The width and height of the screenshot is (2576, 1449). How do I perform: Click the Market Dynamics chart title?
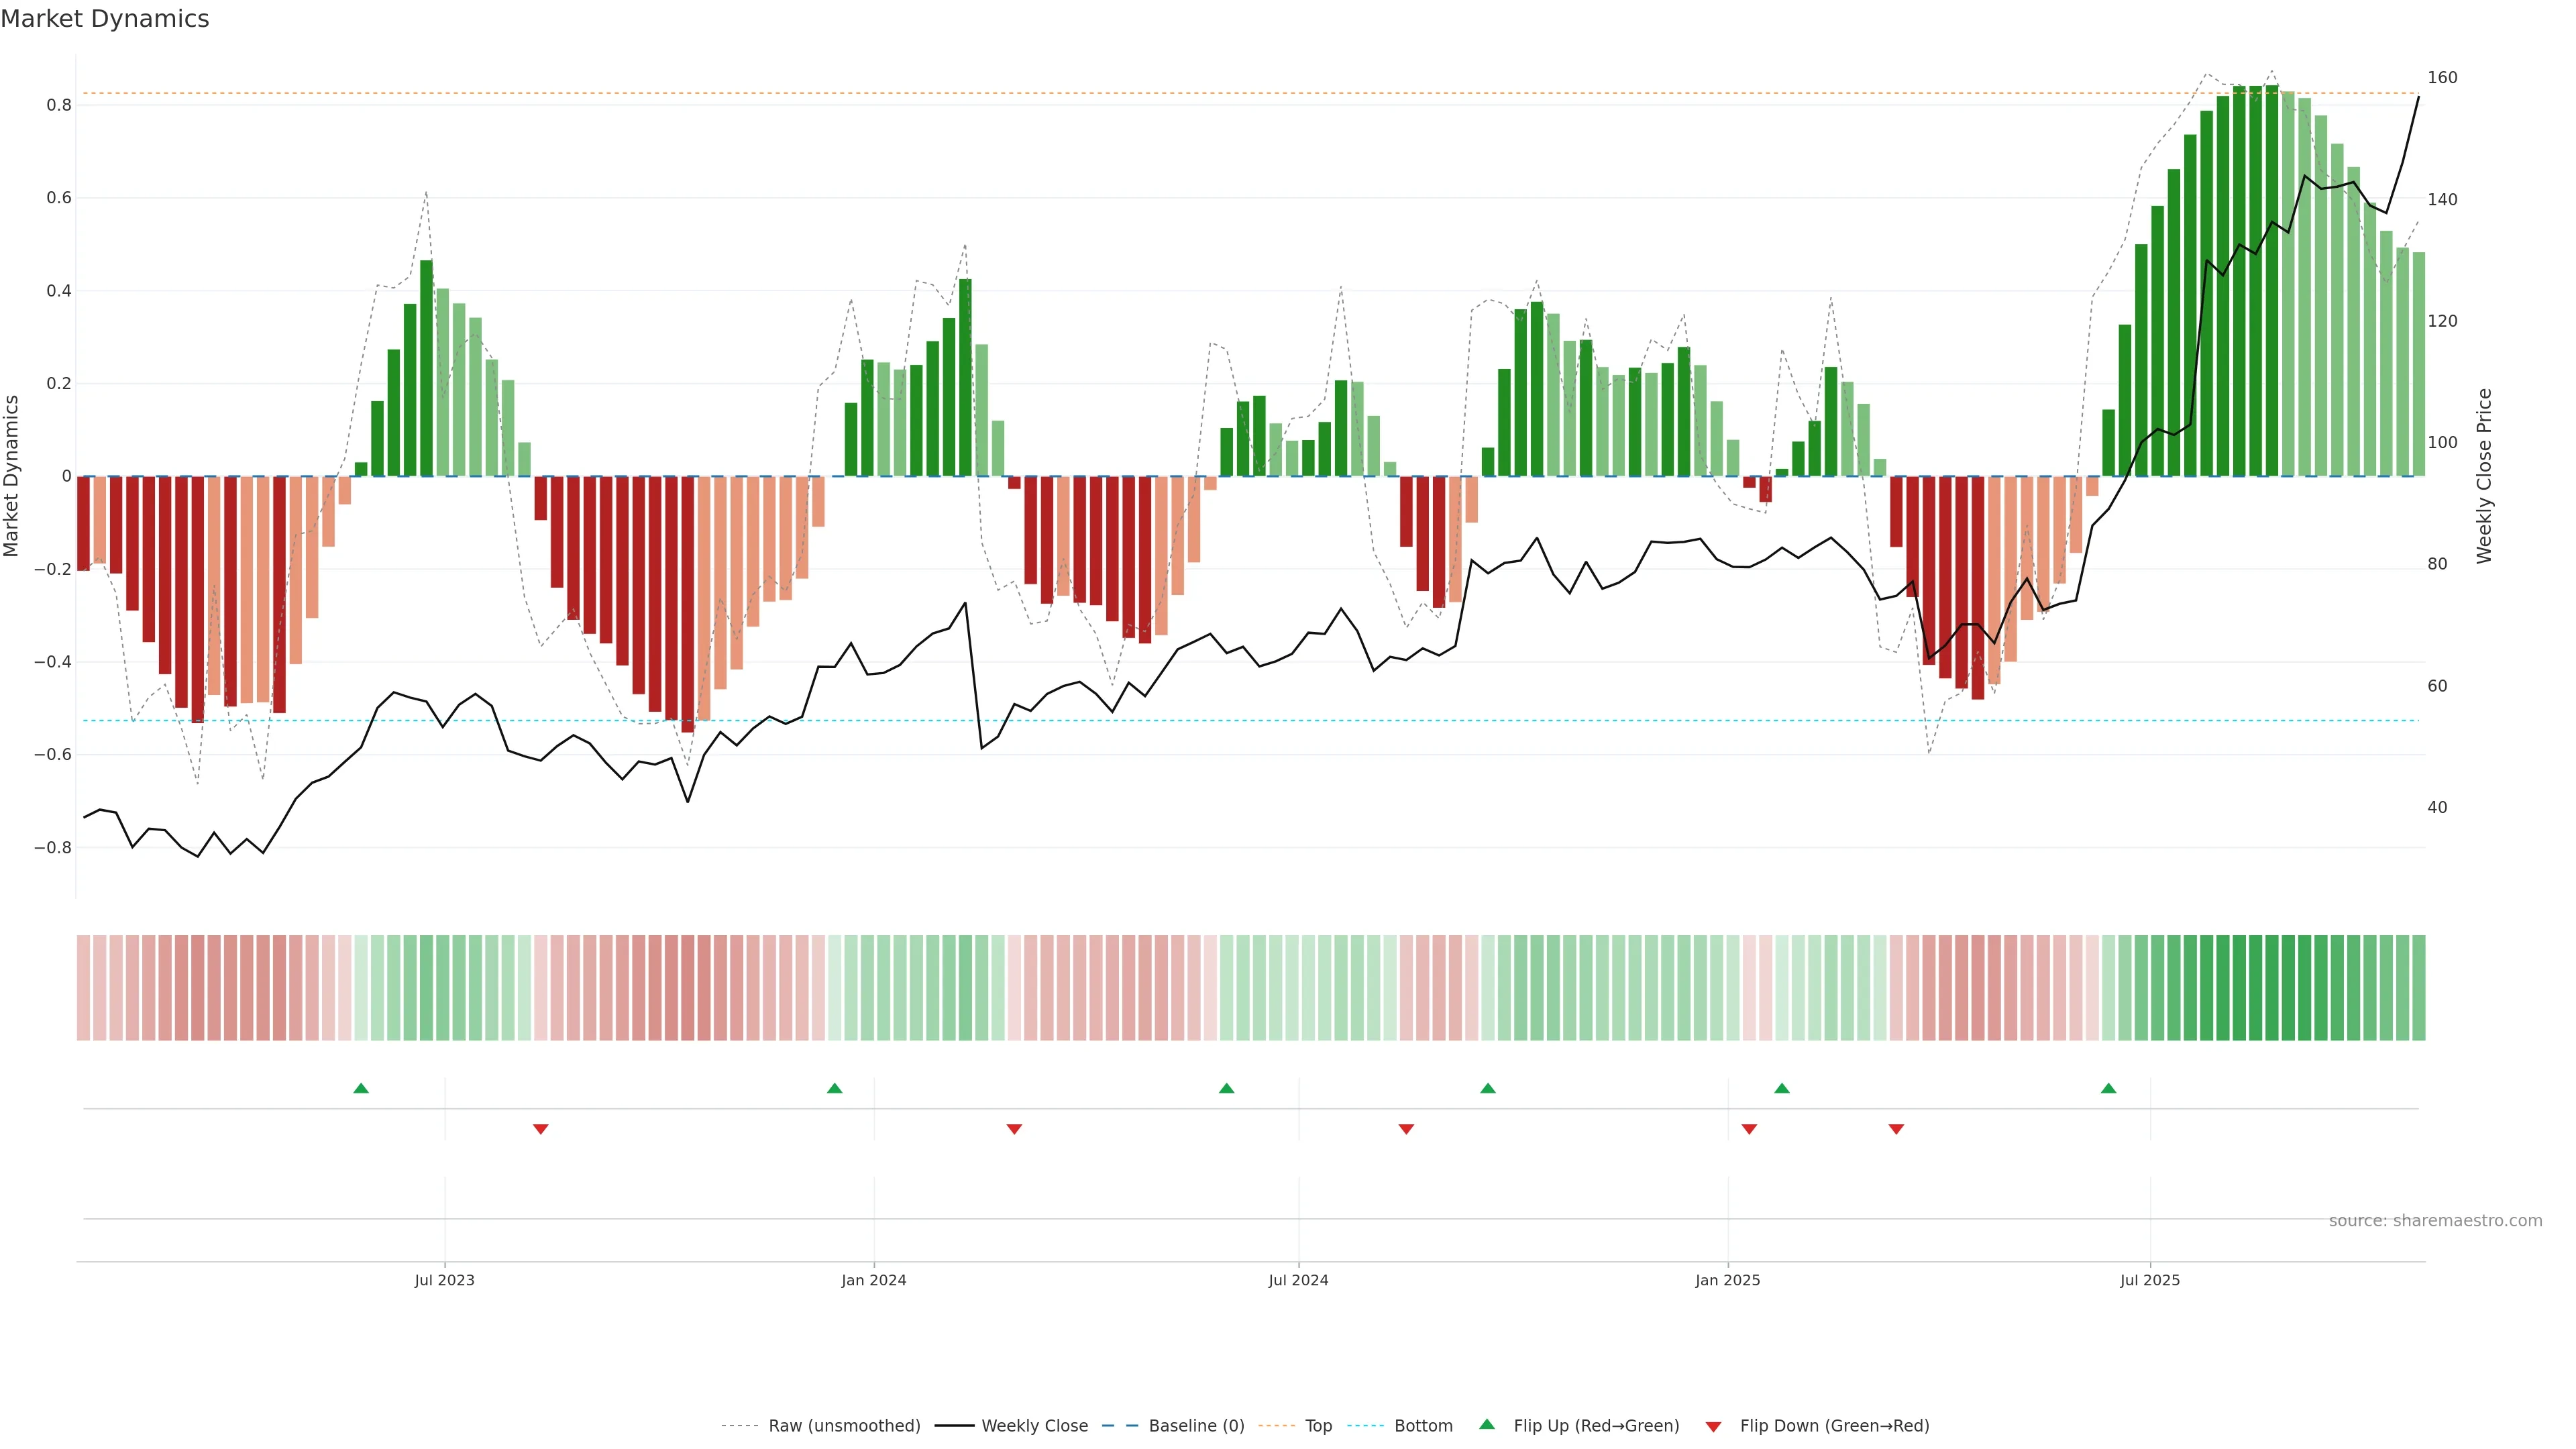click(105, 19)
